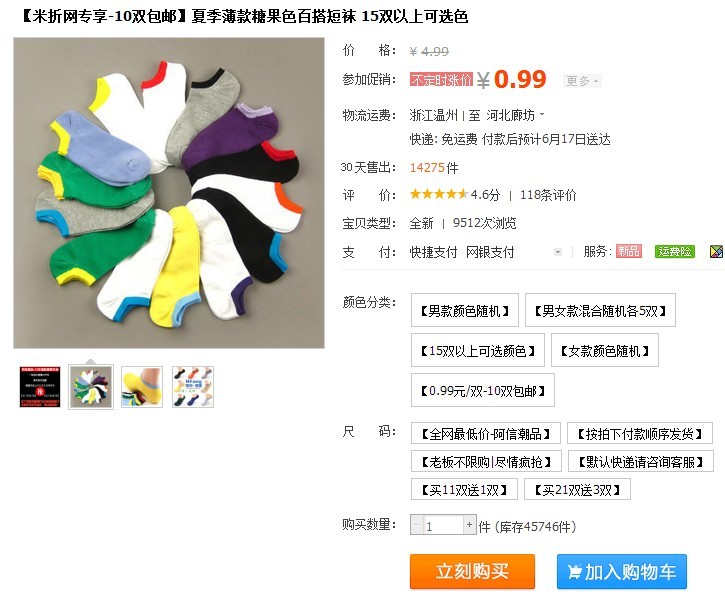Choose the 【0.99元/双-10双包邮】 option
The width and height of the screenshot is (725, 603).
(x=483, y=391)
